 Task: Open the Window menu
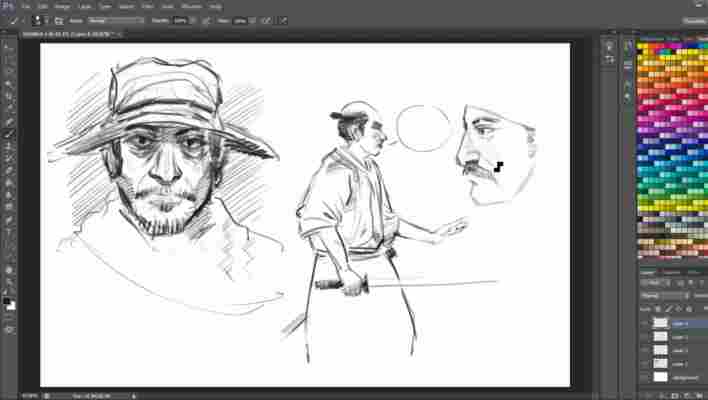(191, 6)
